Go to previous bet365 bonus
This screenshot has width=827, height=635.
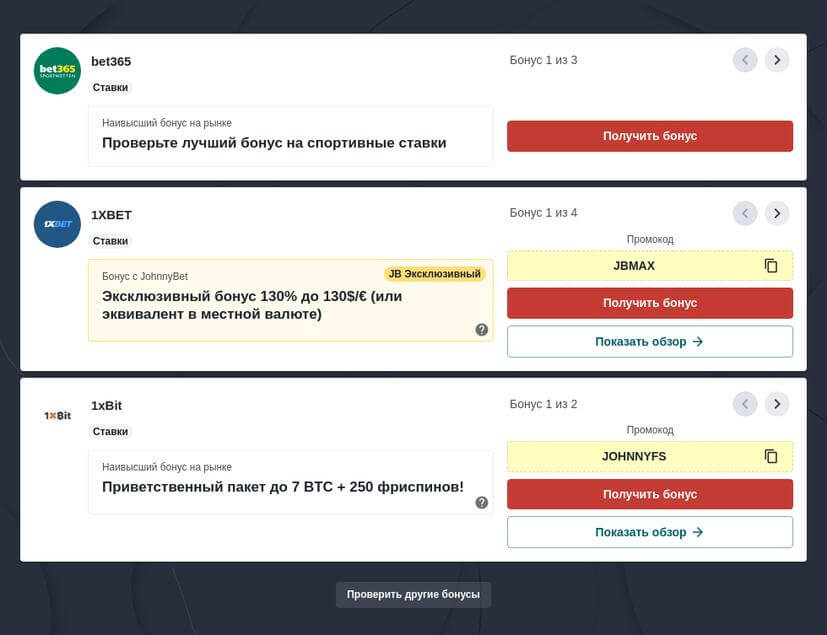tap(745, 60)
